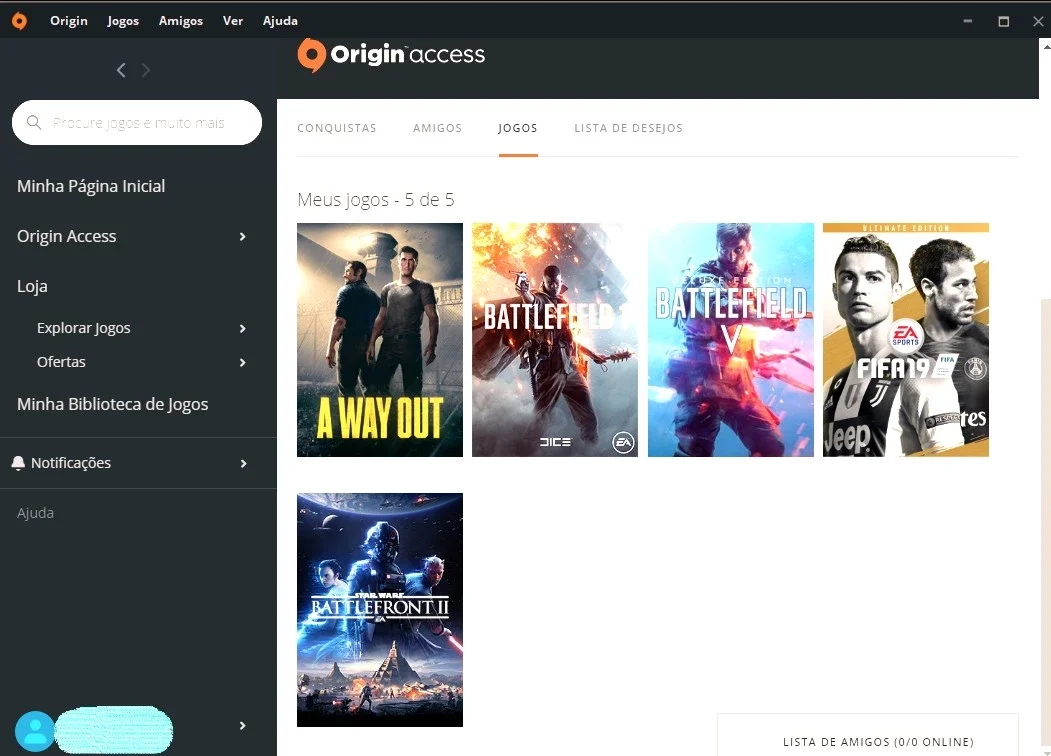The height and width of the screenshot is (756, 1051).
Task: Minimize the Origin window
Action: pos(967,21)
